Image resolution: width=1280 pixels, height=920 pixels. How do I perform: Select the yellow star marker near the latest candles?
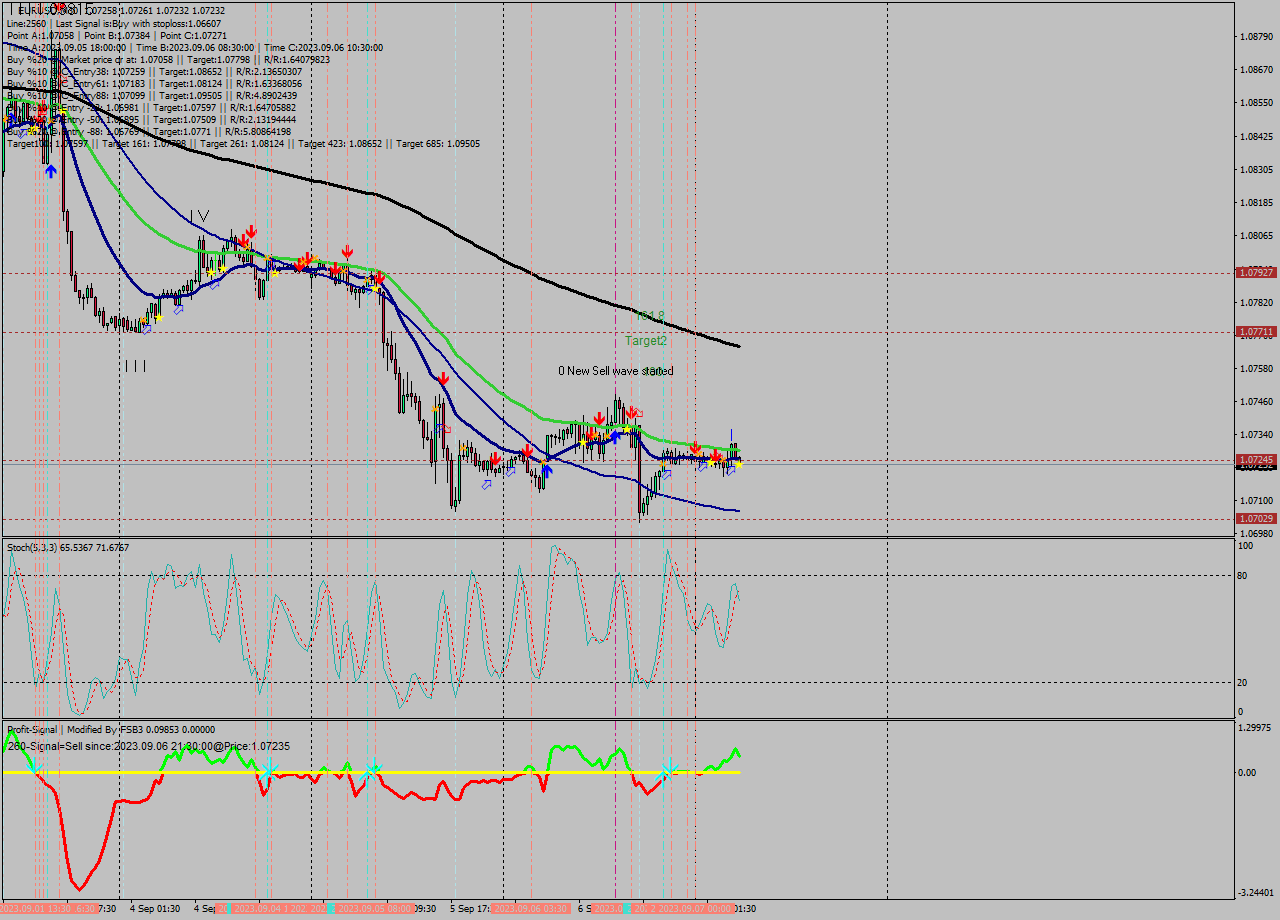[x=739, y=465]
